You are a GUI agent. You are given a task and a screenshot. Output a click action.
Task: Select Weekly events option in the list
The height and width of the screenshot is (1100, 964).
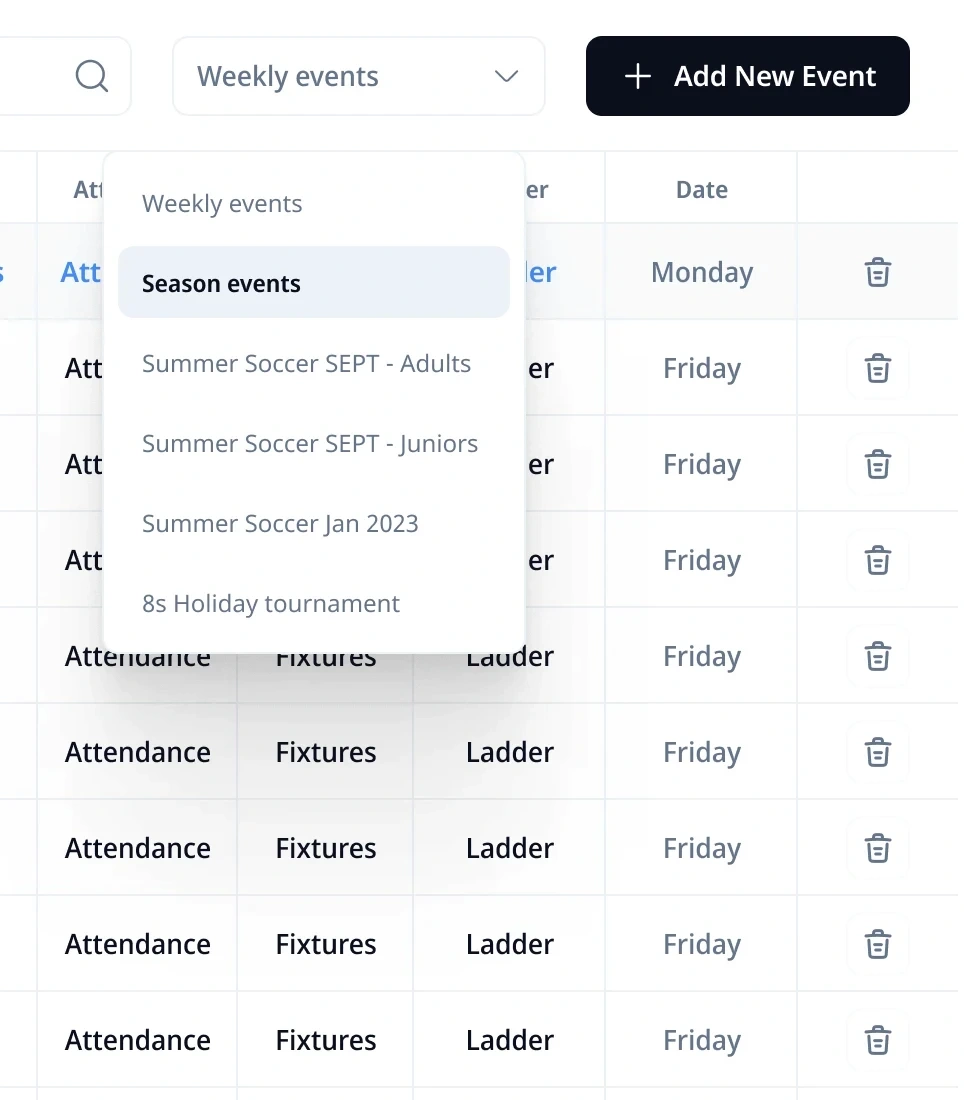pyautogui.click(x=222, y=204)
